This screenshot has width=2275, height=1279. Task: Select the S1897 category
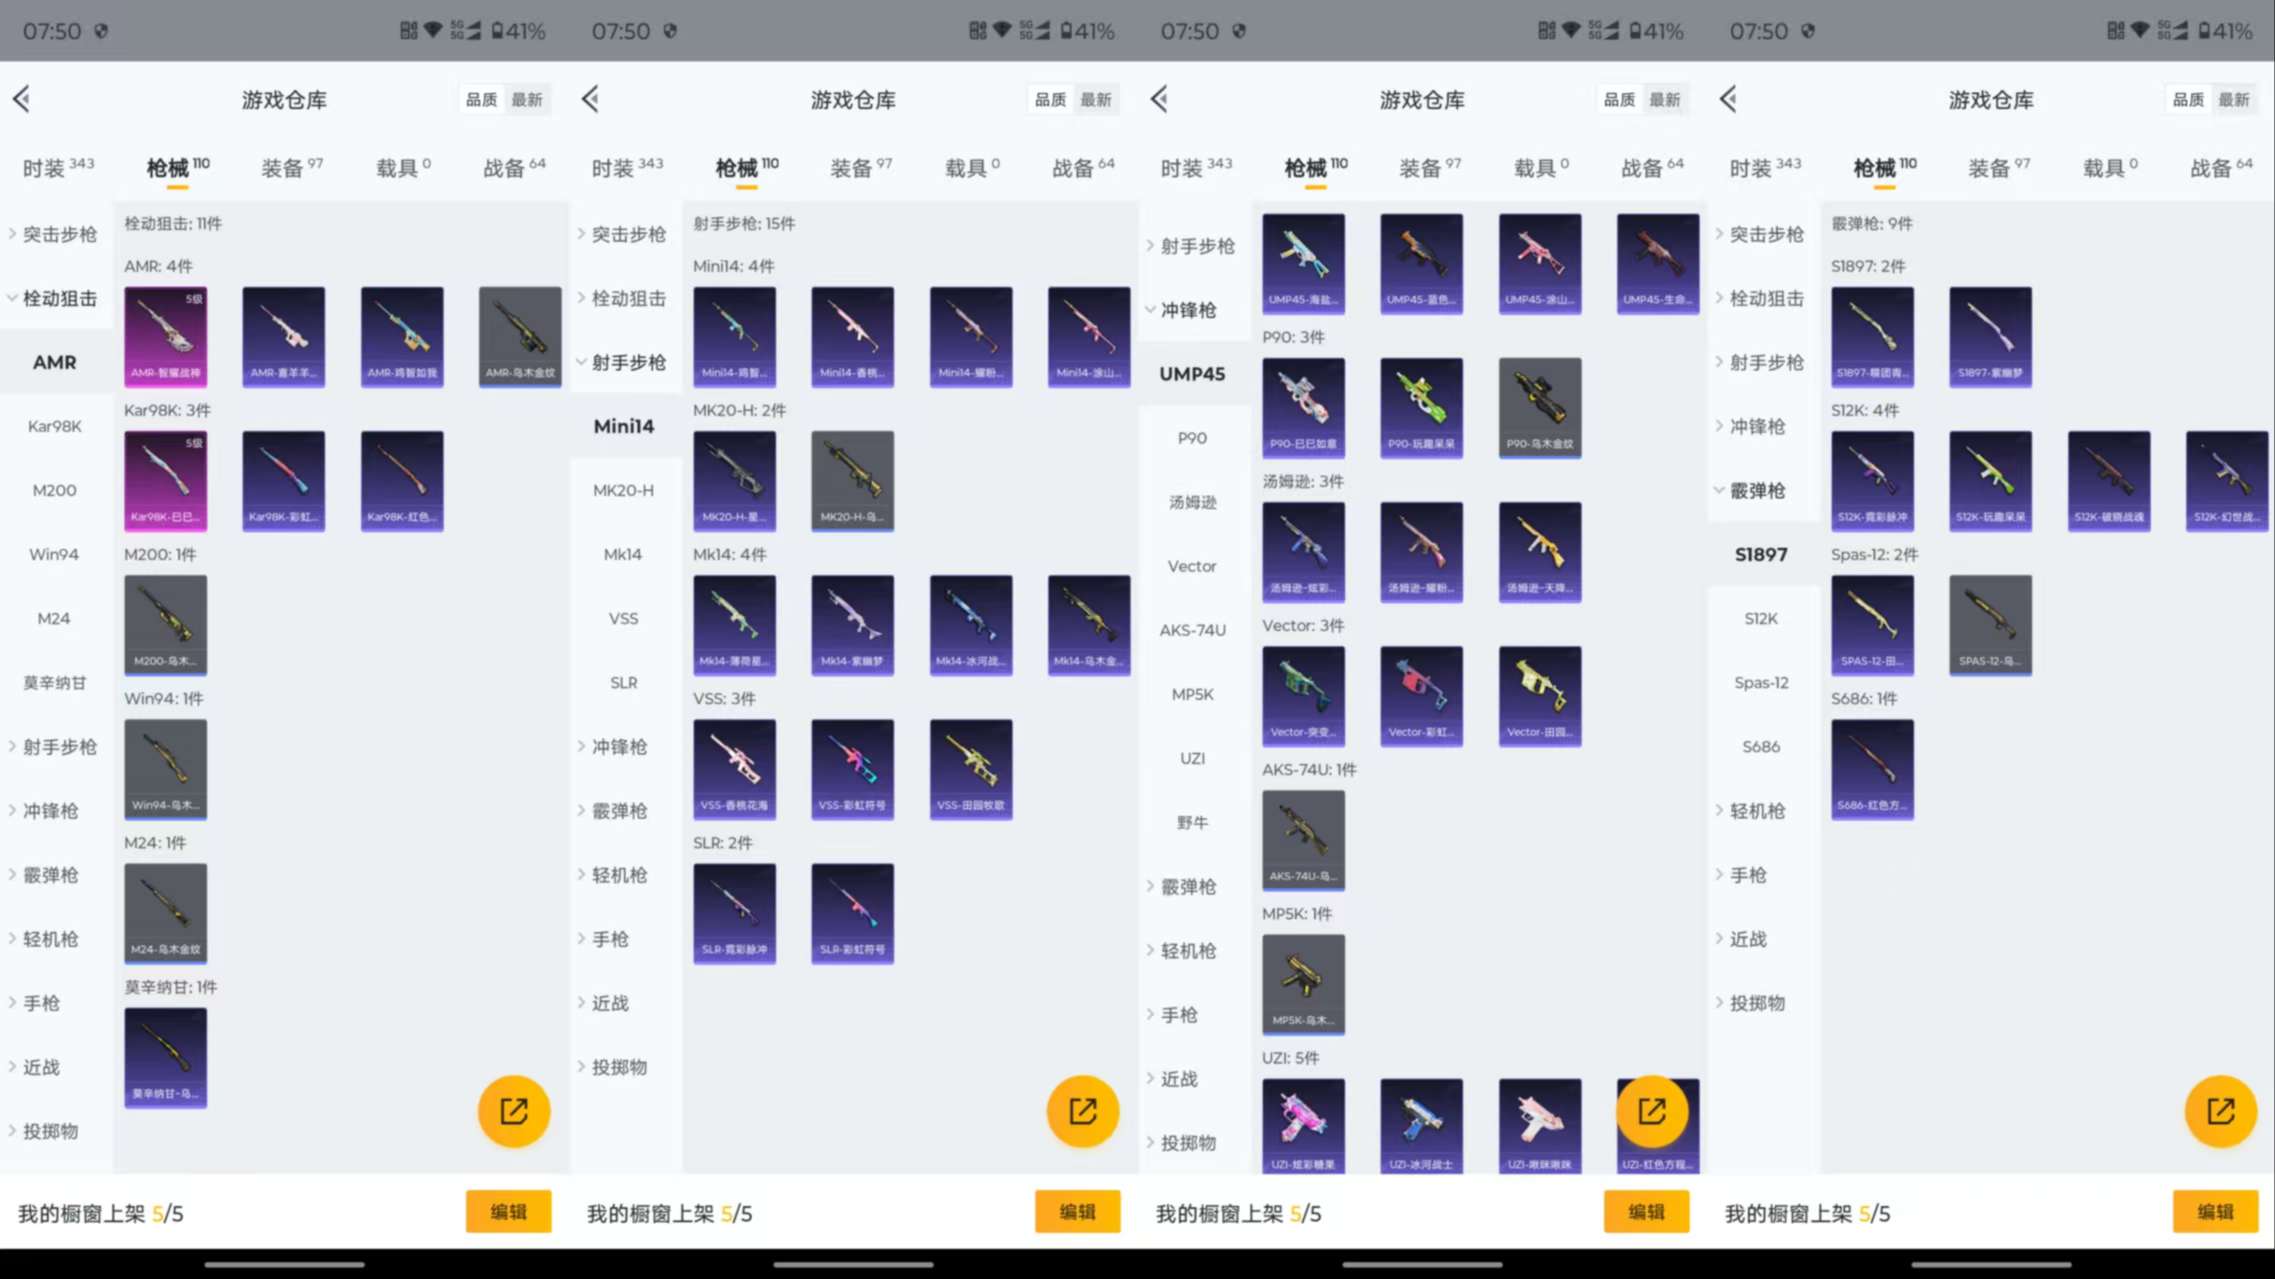(1761, 554)
